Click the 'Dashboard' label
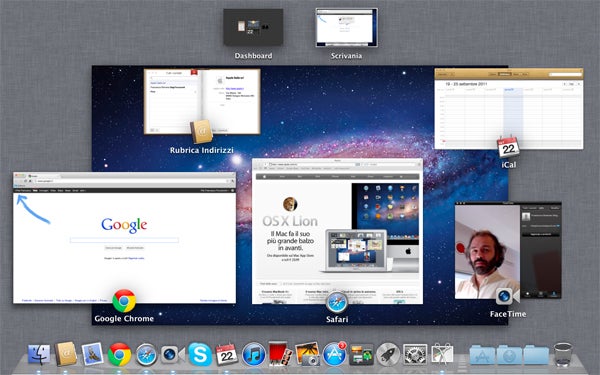This screenshot has width=600, height=375. tap(253, 55)
